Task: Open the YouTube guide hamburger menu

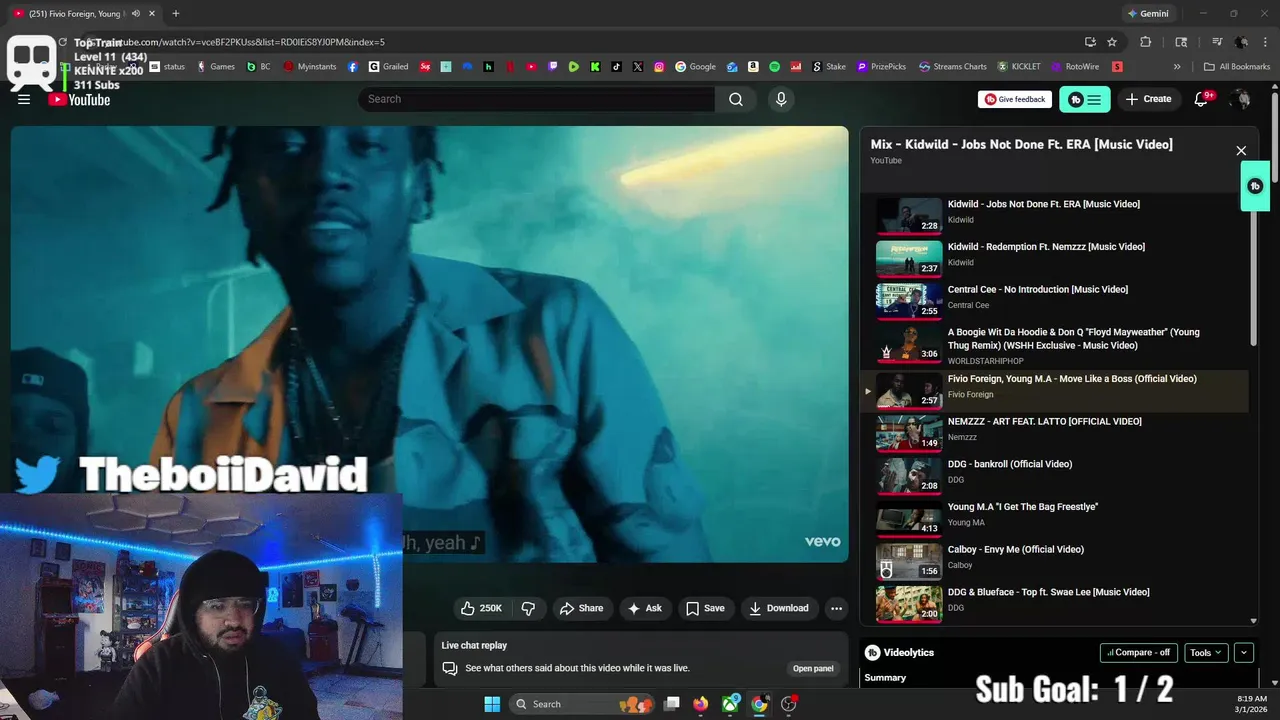Action: coord(24,99)
